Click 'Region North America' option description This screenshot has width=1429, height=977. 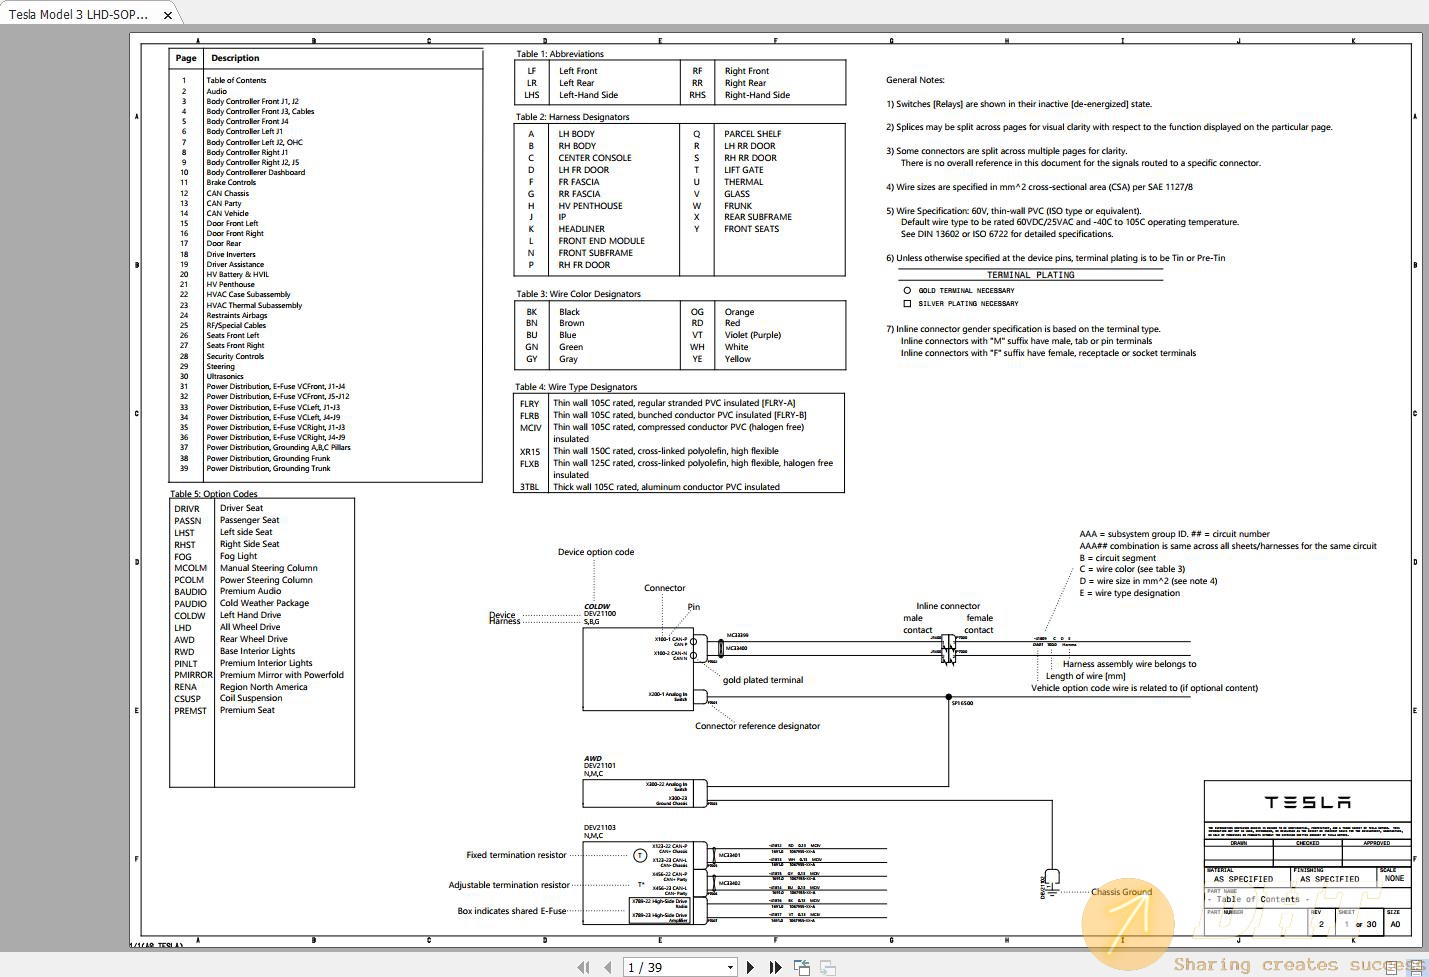264,687
